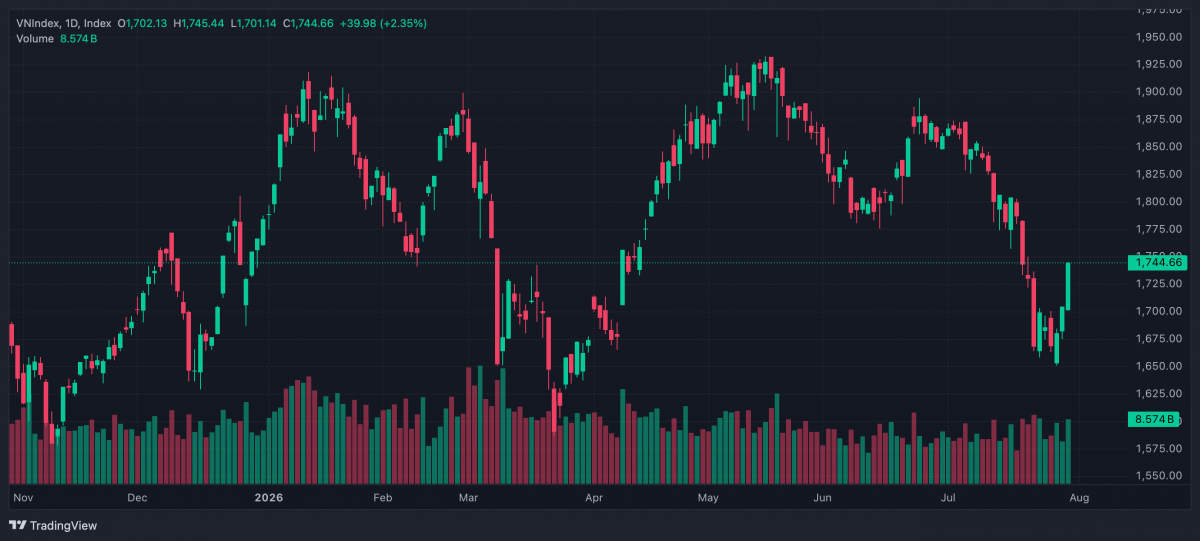1200x541 pixels.
Task: Click the 1,550.00 price axis label
Action: click(1161, 476)
